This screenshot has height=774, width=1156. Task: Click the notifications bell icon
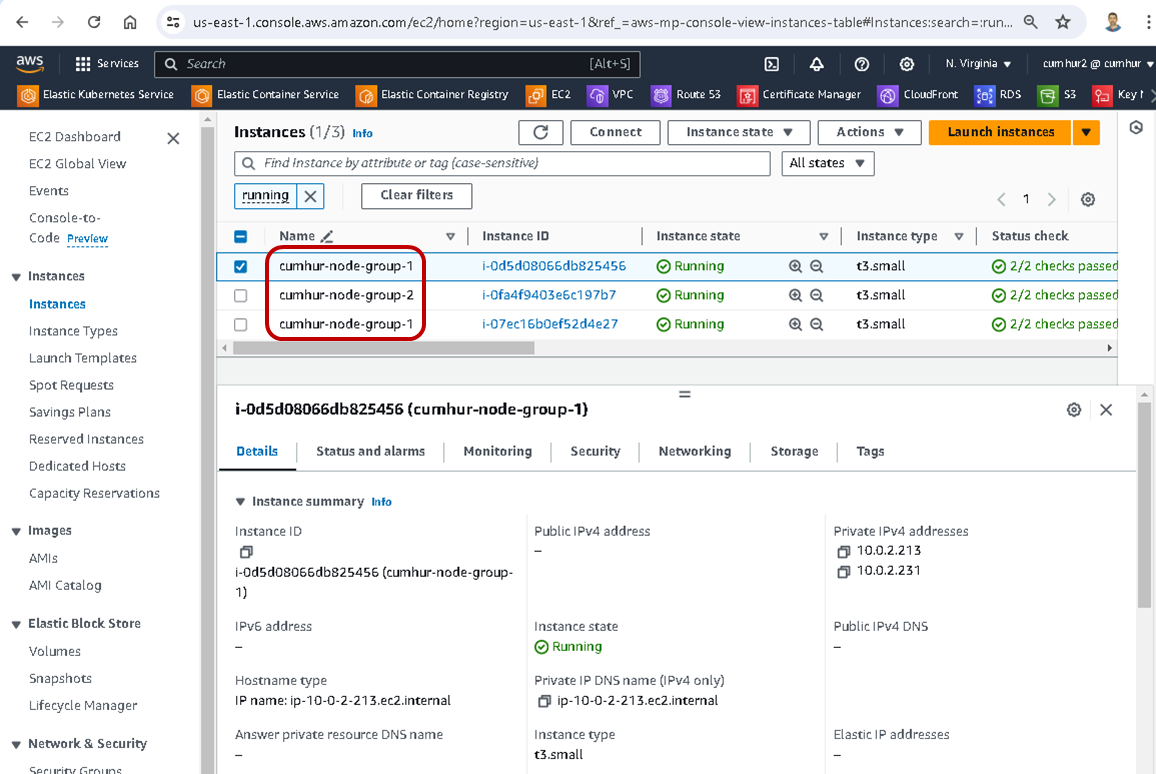817,64
